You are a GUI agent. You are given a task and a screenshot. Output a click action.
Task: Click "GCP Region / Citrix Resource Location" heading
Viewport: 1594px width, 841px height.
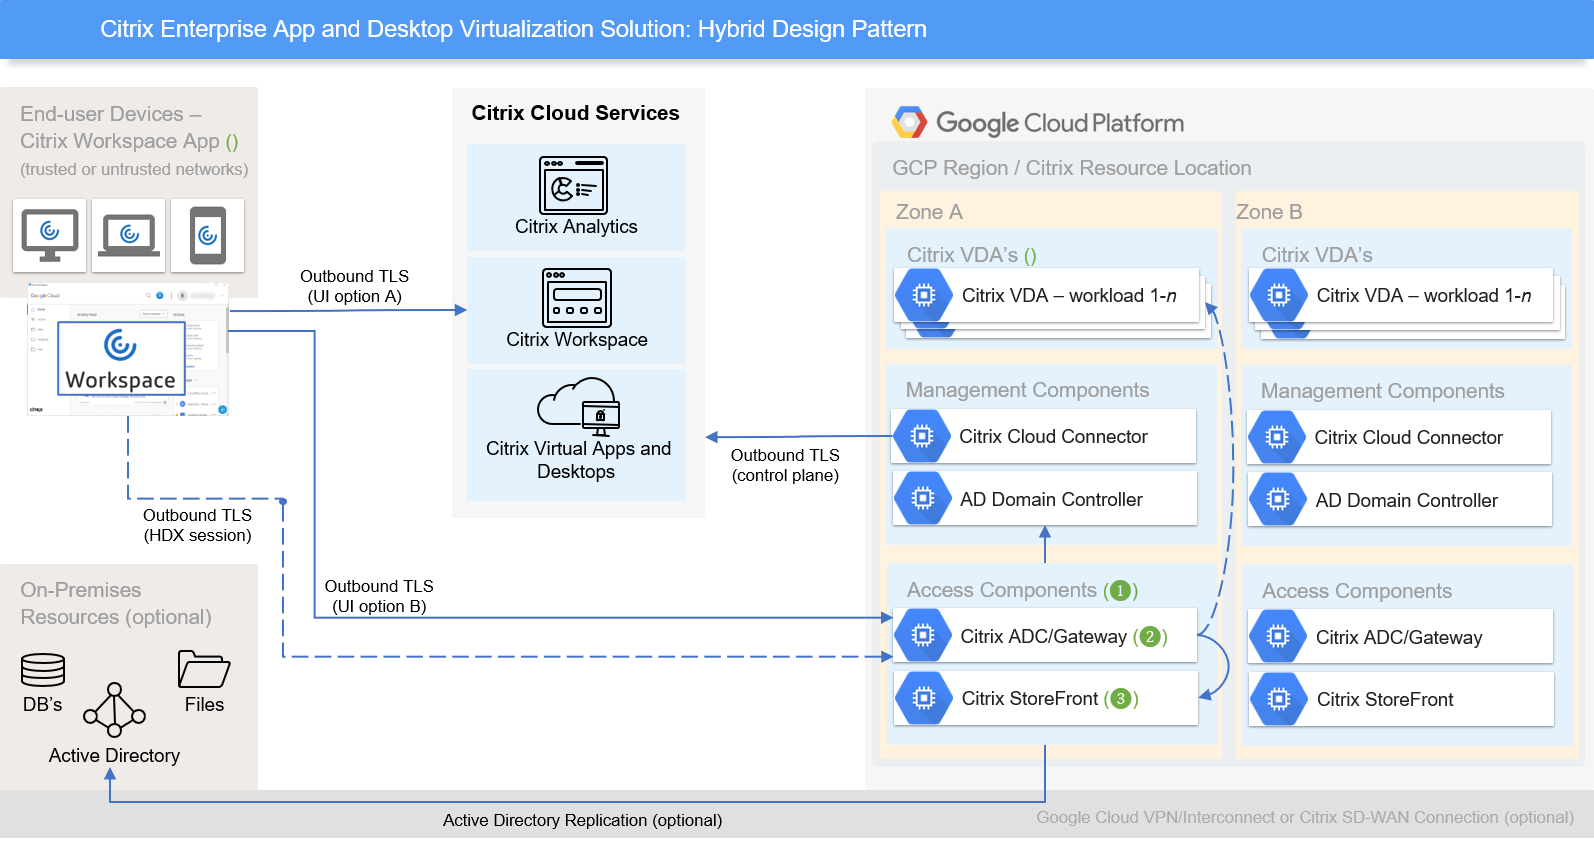click(x=1071, y=168)
